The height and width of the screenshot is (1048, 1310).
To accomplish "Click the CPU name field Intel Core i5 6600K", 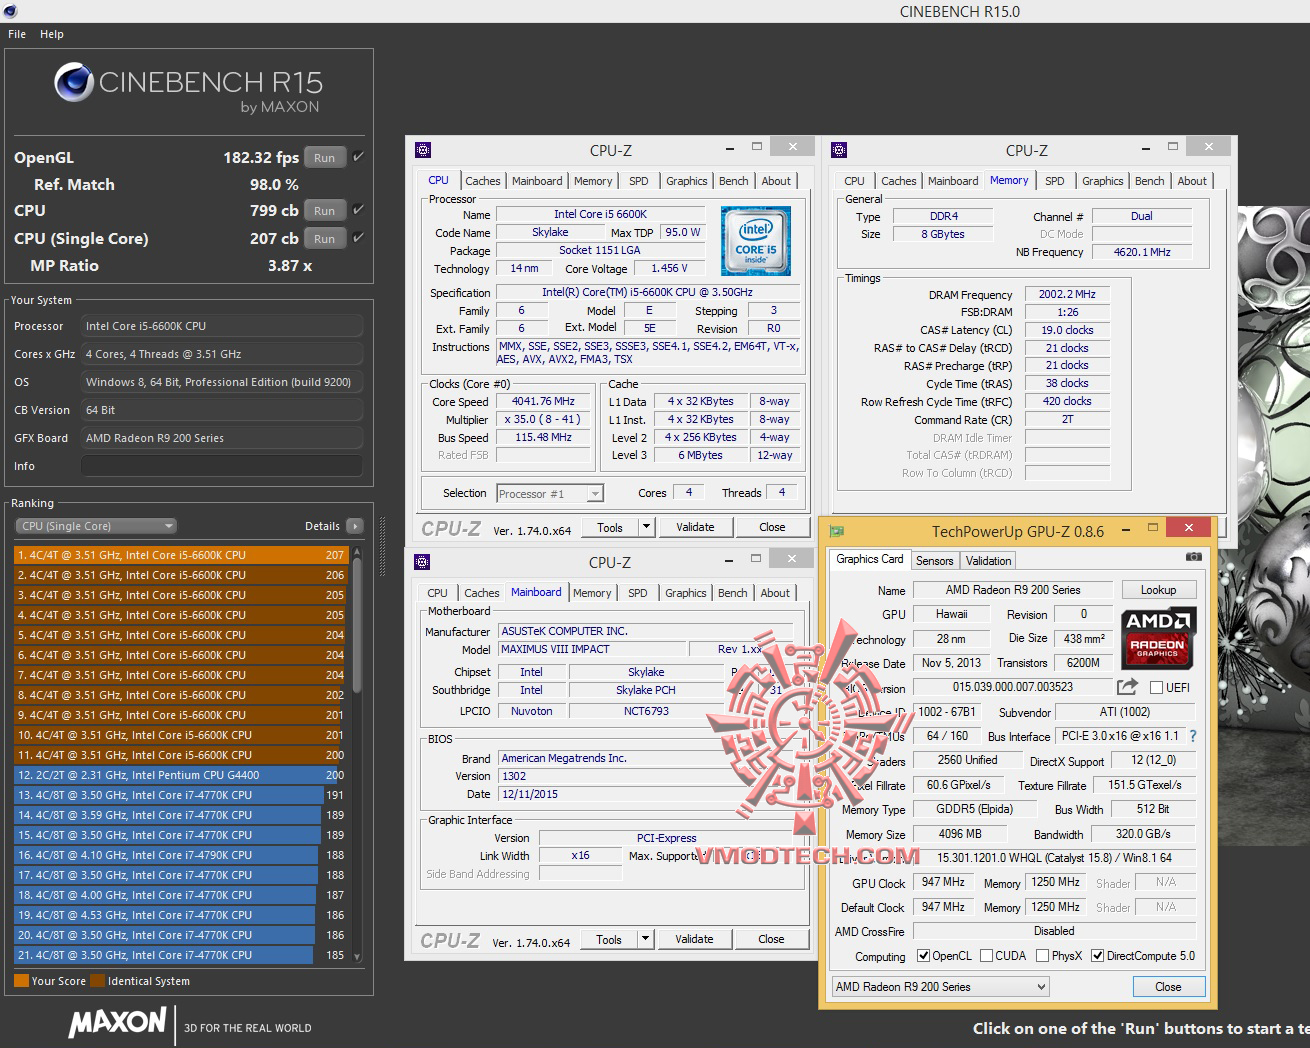I will pyautogui.click(x=600, y=214).
